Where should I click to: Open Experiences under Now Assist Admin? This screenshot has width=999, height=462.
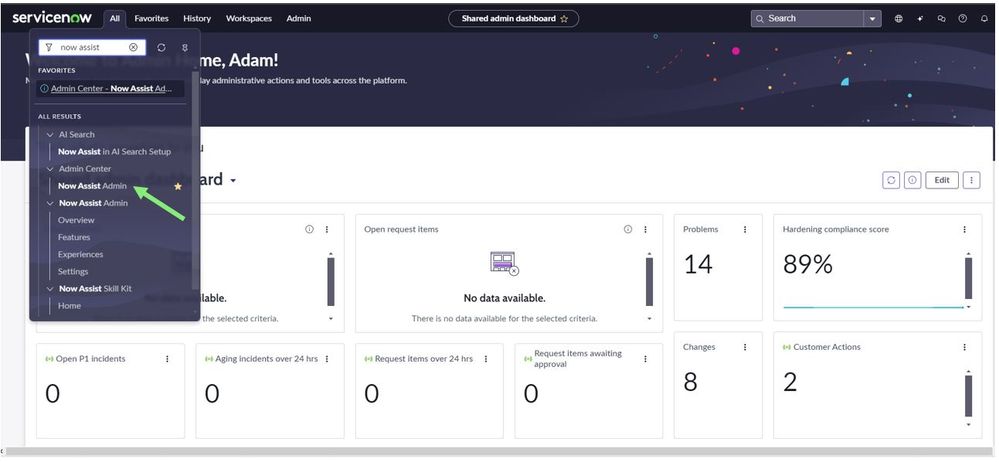pos(80,254)
